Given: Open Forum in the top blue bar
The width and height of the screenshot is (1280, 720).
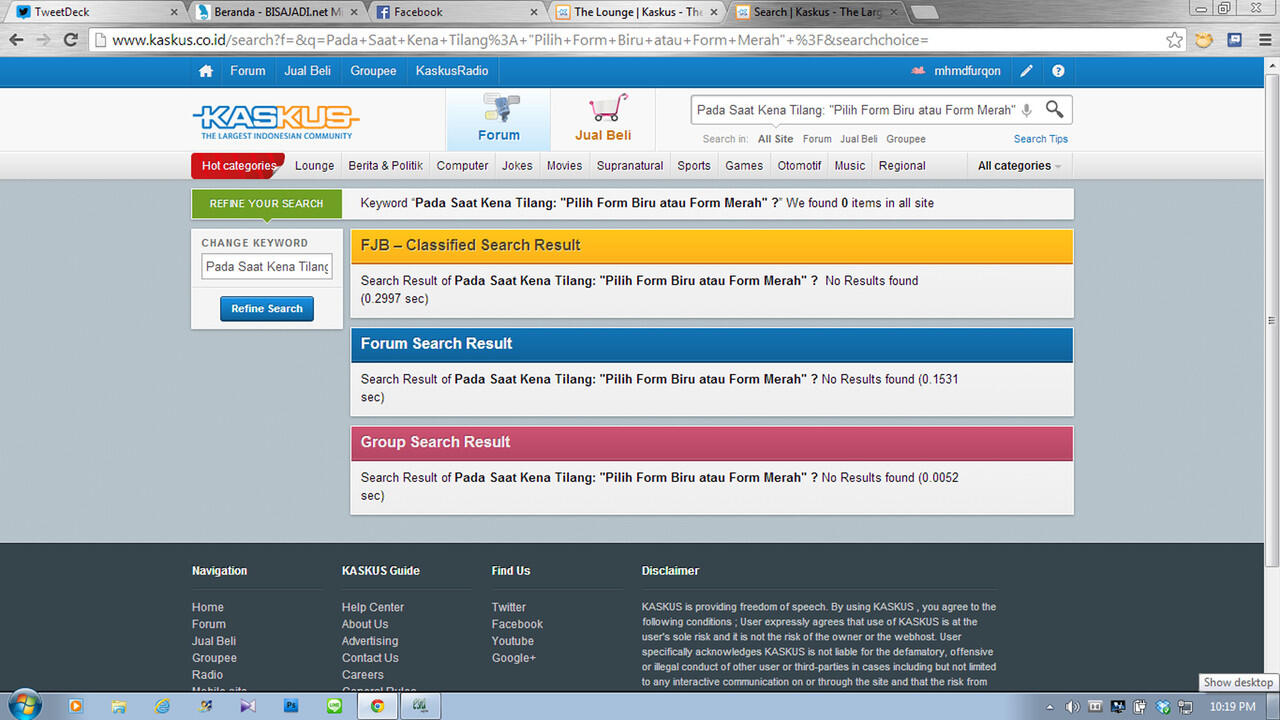Looking at the screenshot, I should click(248, 71).
